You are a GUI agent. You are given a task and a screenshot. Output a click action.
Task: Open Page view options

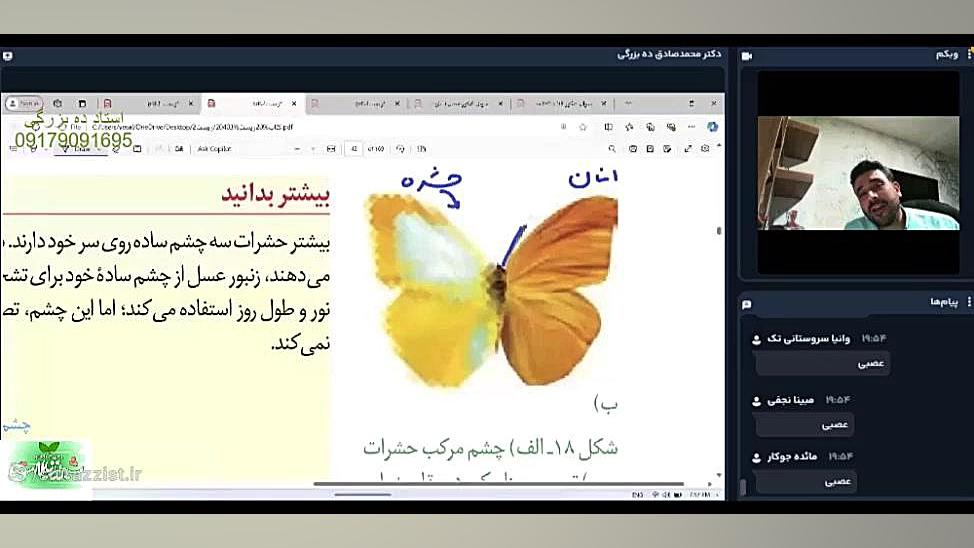coord(422,149)
